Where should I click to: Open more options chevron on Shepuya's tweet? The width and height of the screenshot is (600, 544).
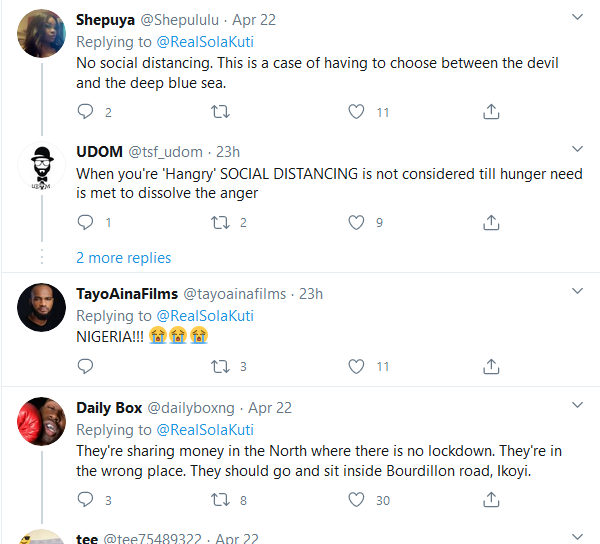[x=577, y=18]
